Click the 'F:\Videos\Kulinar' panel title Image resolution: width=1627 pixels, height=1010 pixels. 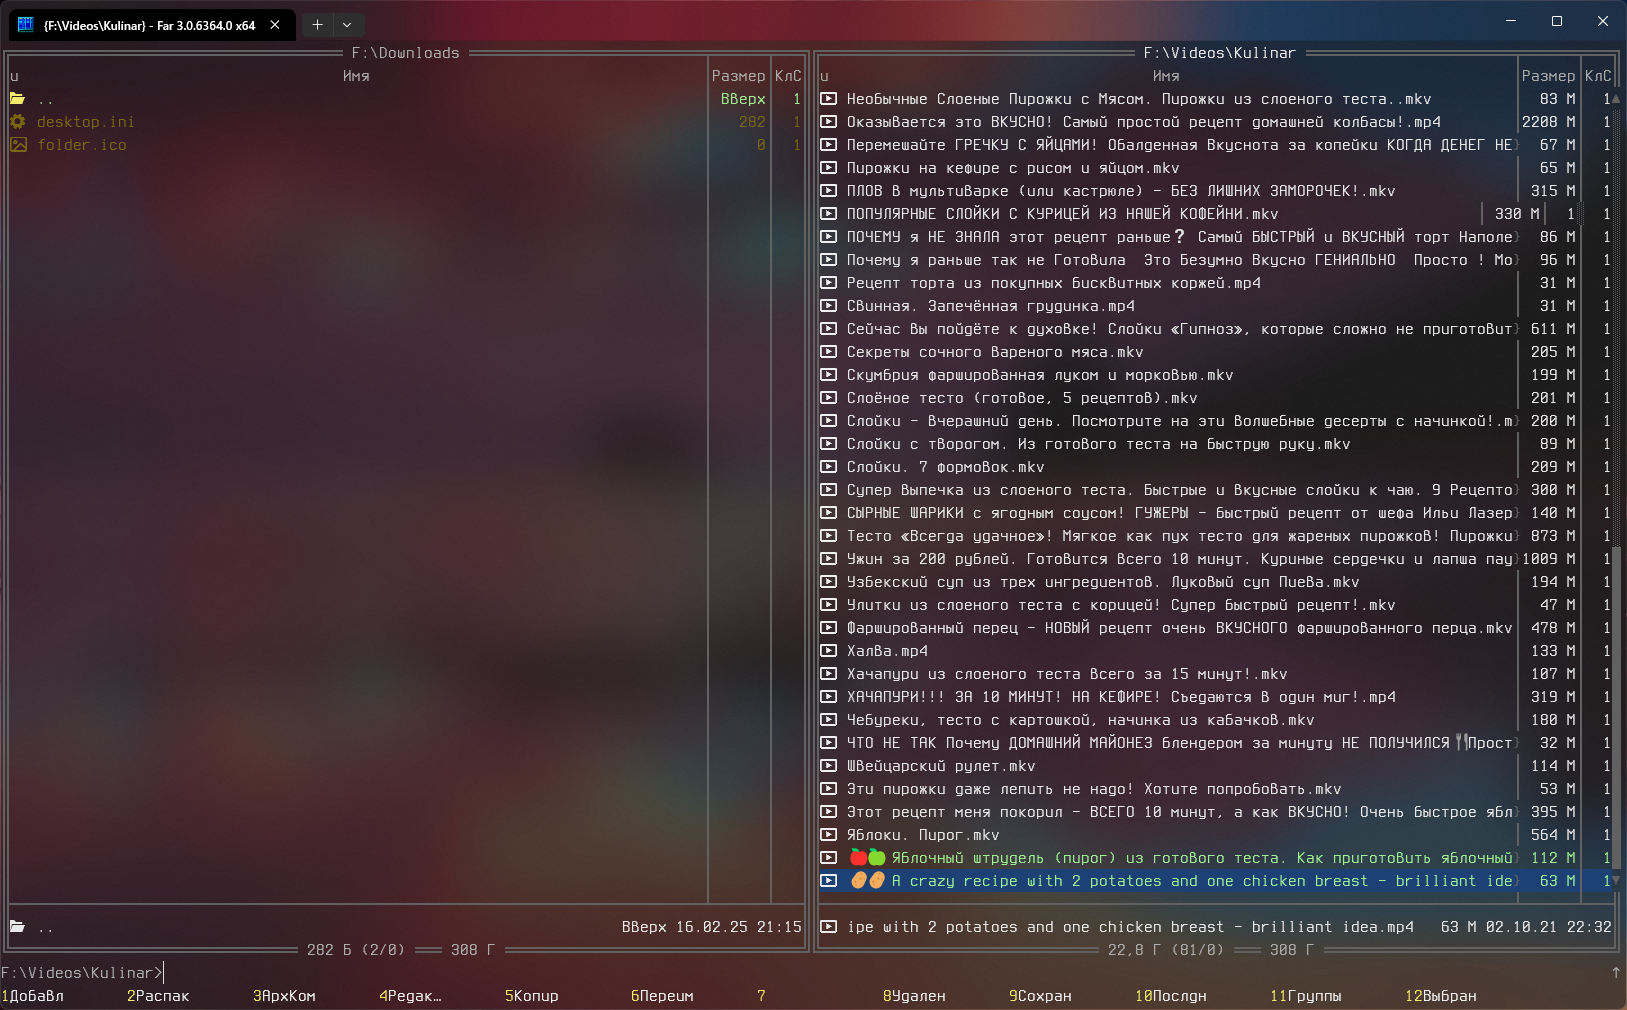(x=1220, y=53)
